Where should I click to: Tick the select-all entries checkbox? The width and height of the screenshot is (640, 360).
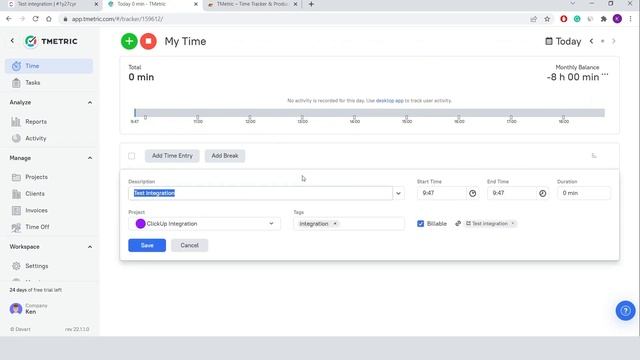131,156
